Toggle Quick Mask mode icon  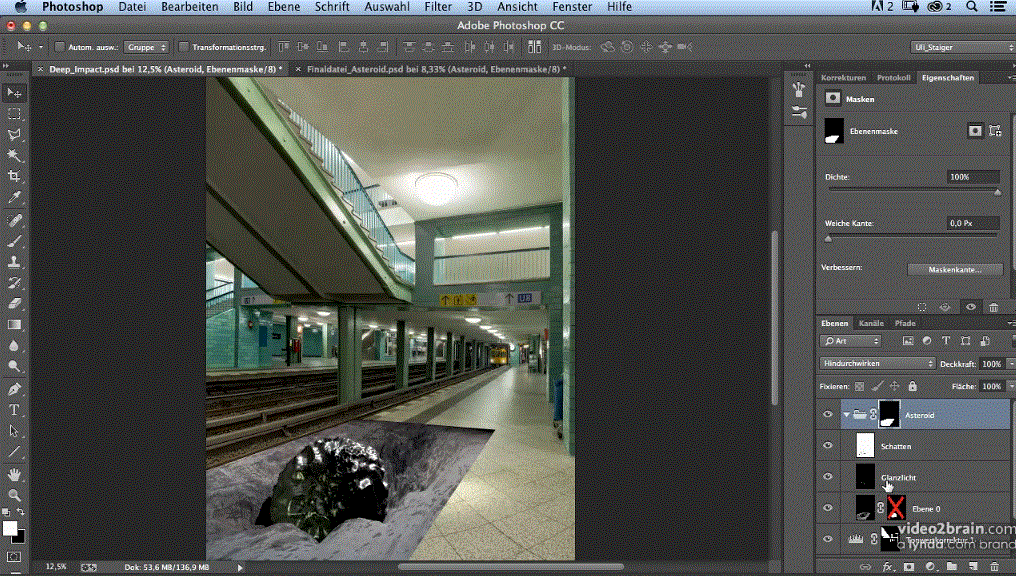click(14, 557)
